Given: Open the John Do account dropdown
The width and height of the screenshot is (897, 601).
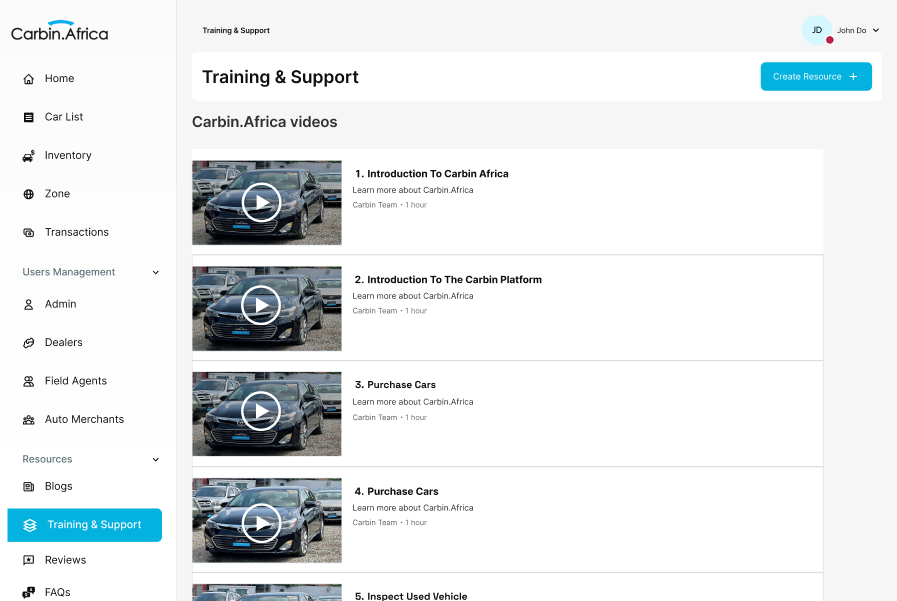Looking at the screenshot, I should pyautogui.click(x=876, y=31).
